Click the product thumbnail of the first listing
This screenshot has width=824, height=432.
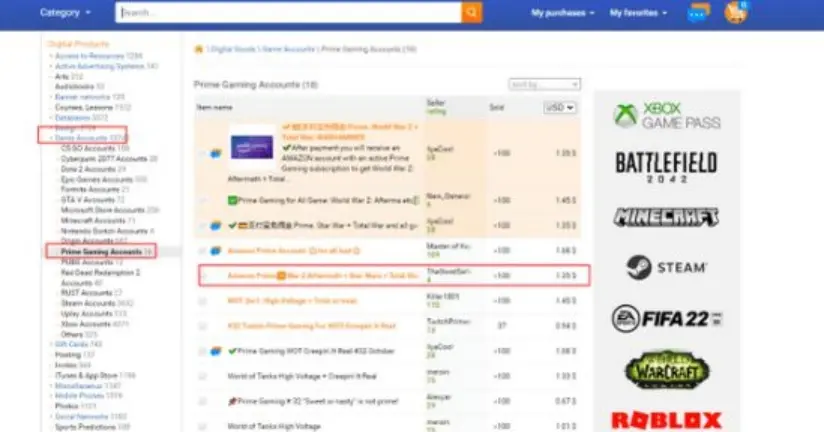click(x=252, y=147)
